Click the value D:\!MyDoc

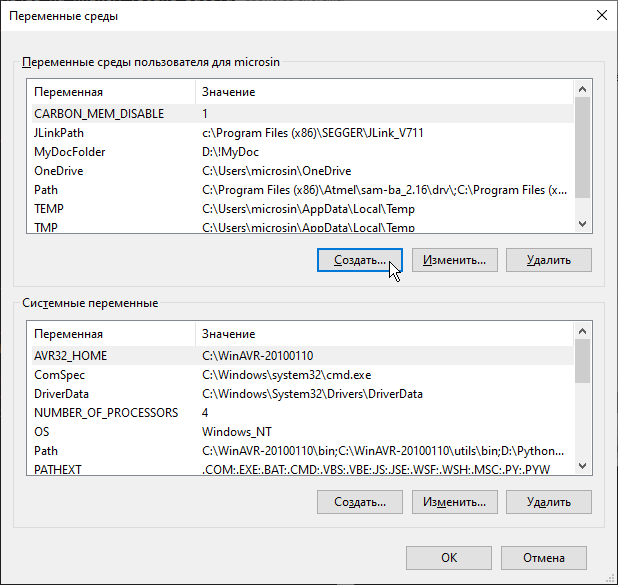[230, 152]
